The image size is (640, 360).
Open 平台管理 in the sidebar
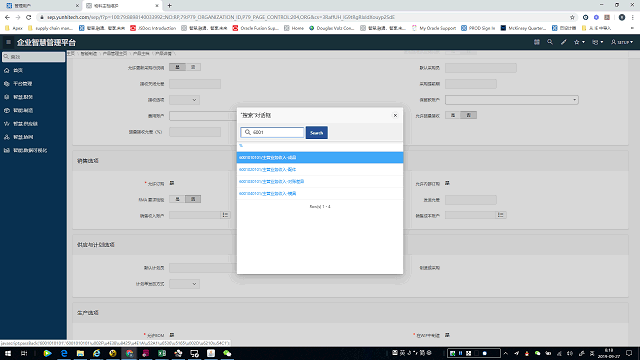(22, 84)
